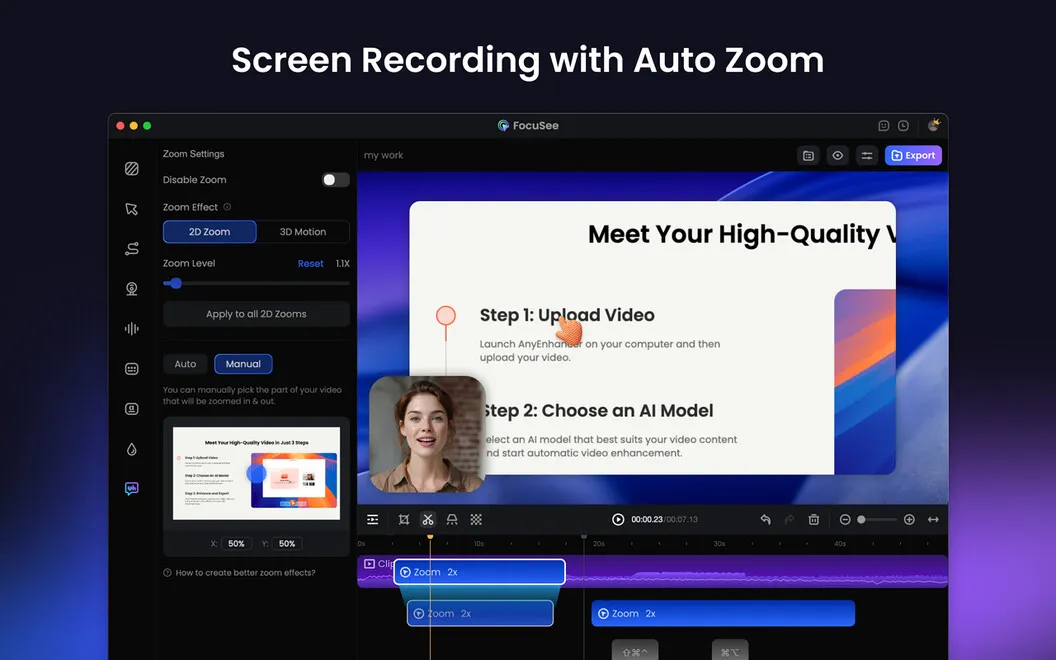Click the X 50% position field

[236, 543]
